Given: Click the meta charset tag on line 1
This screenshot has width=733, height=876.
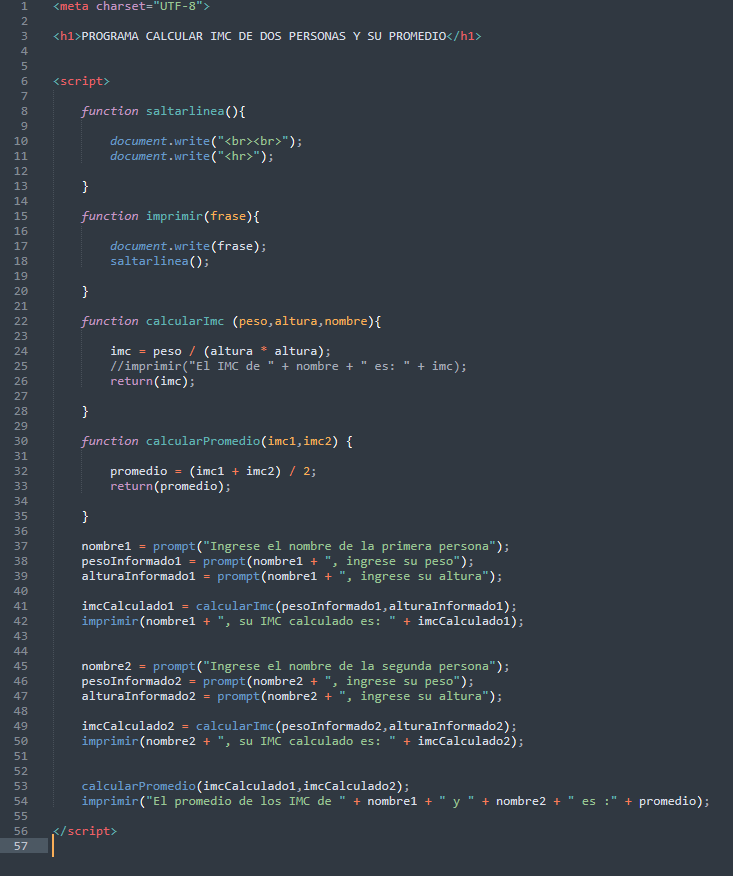Looking at the screenshot, I should point(131,6).
